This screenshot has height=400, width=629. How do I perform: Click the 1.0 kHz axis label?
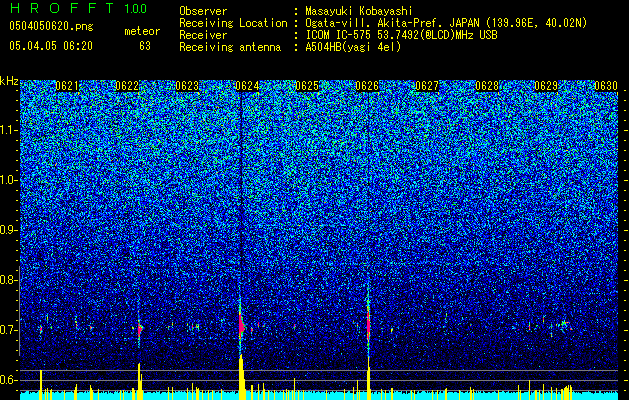click(x=9, y=180)
